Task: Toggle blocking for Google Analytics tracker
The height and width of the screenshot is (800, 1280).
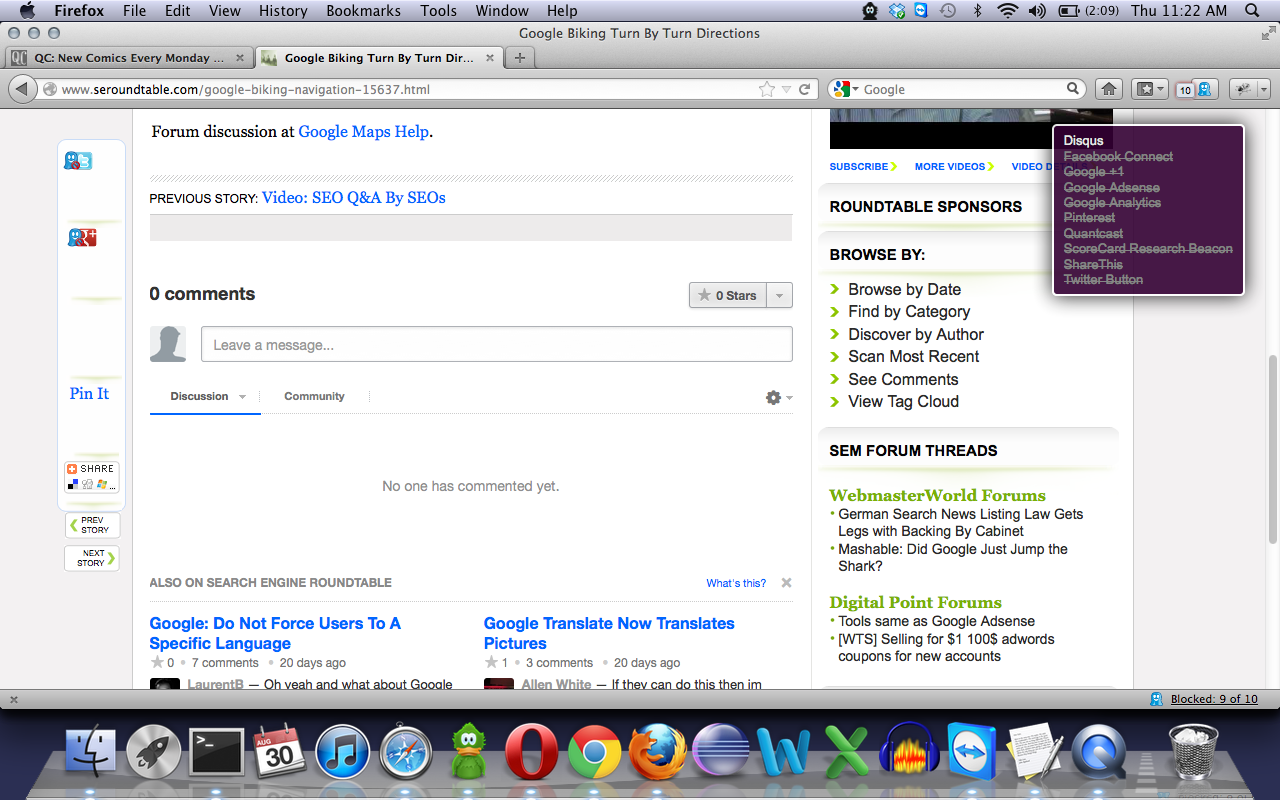Action: coord(1112,203)
